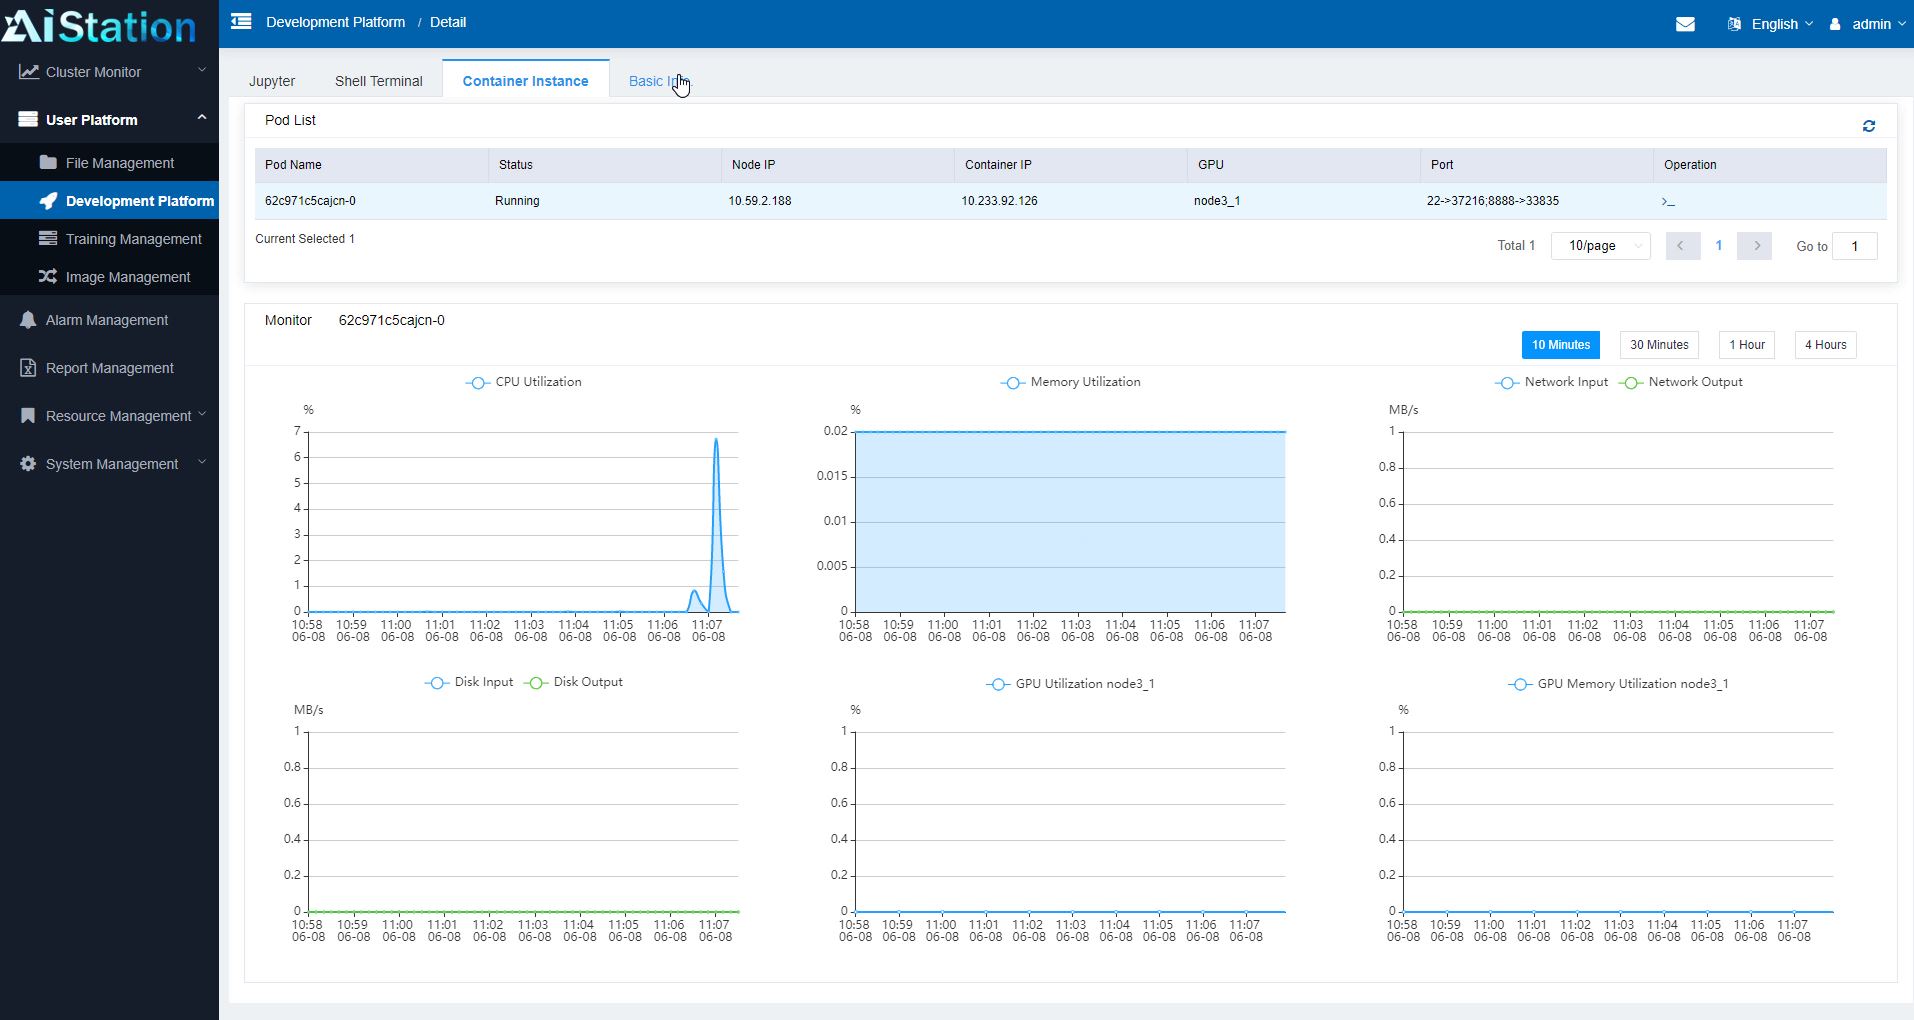This screenshot has height=1020, width=1914.
Task: Open Alarm Management from the sidebar
Action: tap(107, 320)
